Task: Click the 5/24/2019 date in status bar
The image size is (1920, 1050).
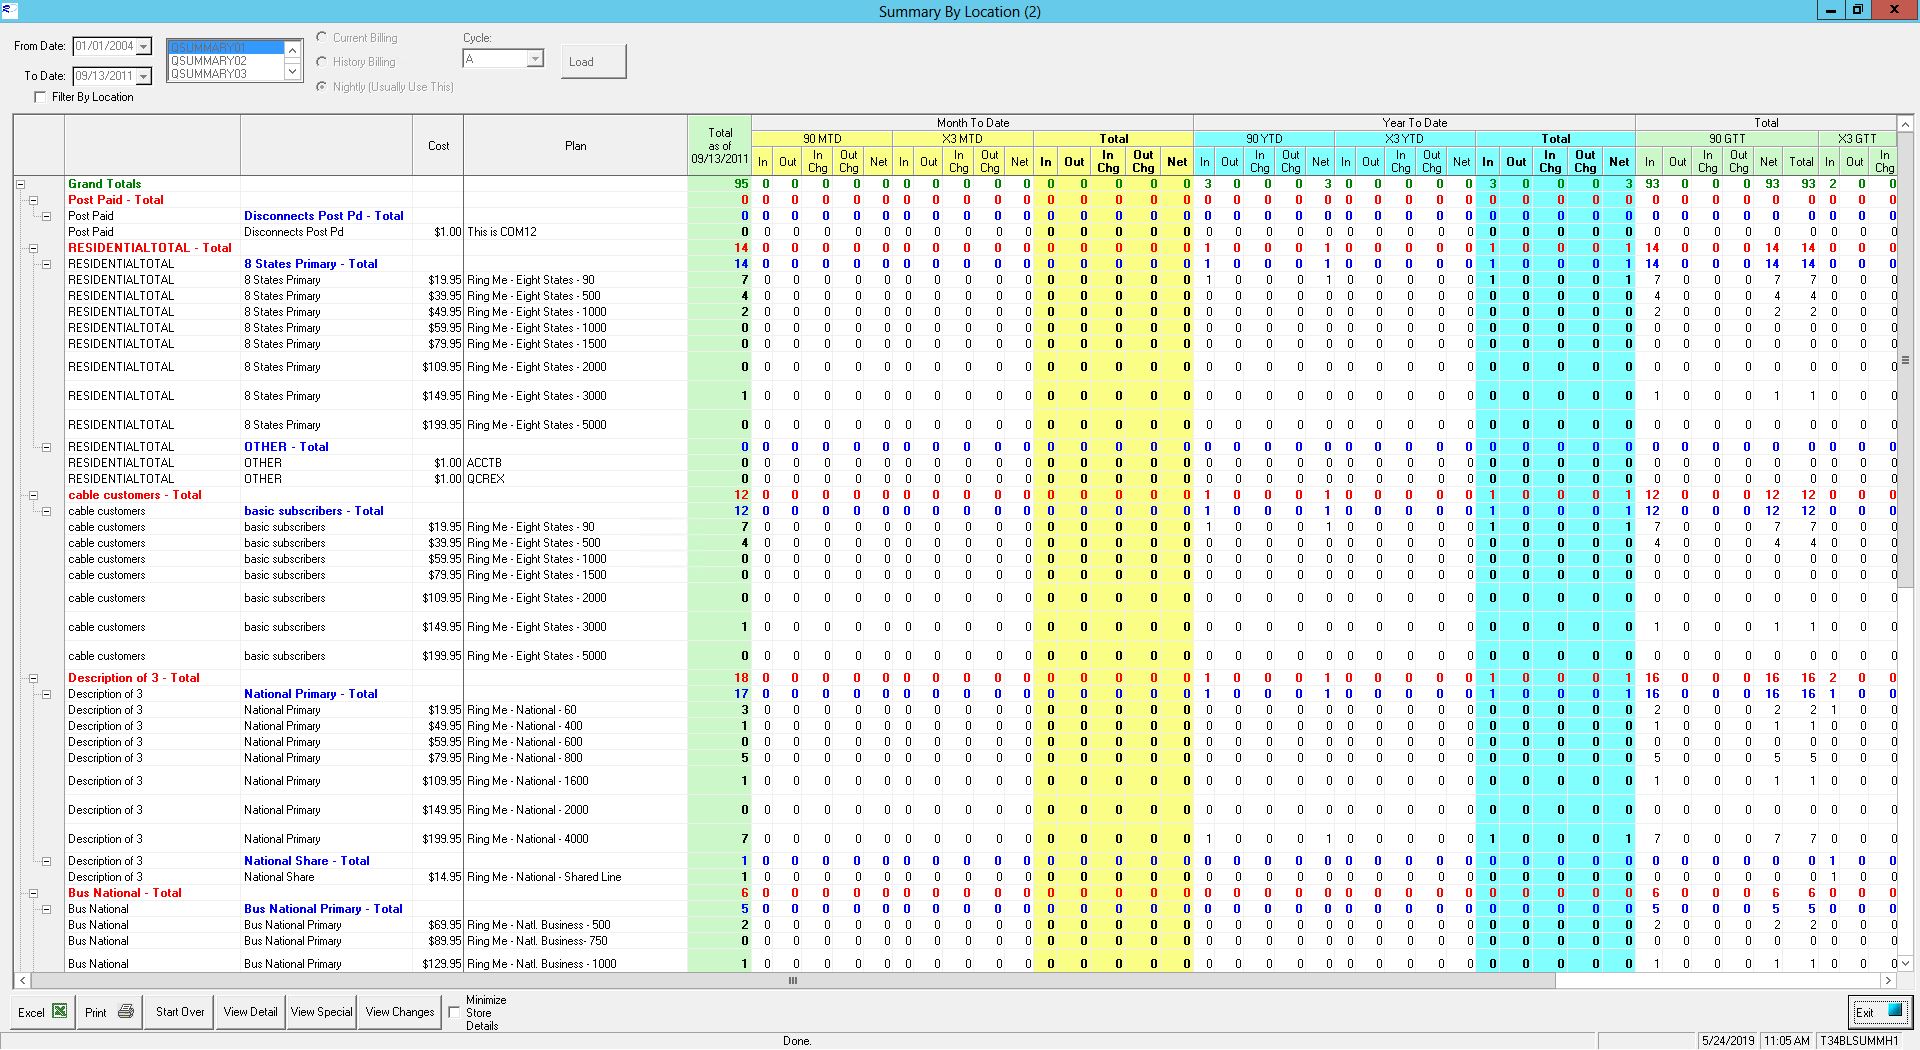Action: point(1727,1041)
